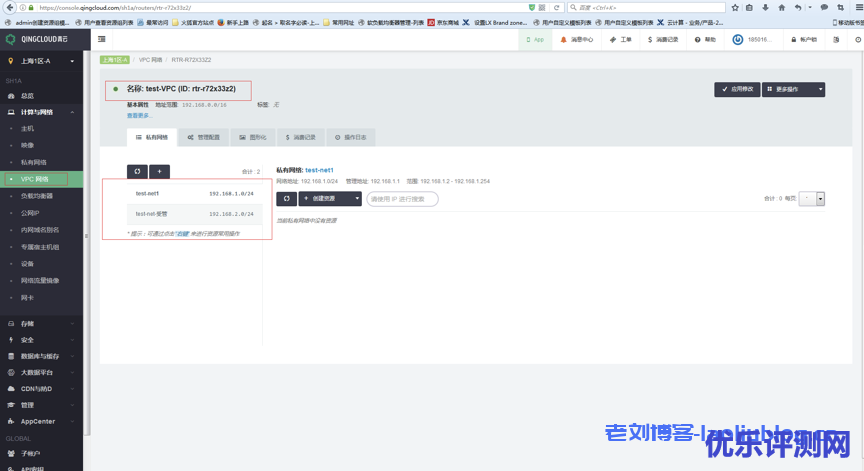Screen dimensions: 864x471
Task: Open the browser downloads arrow icon
Action: 765,8
